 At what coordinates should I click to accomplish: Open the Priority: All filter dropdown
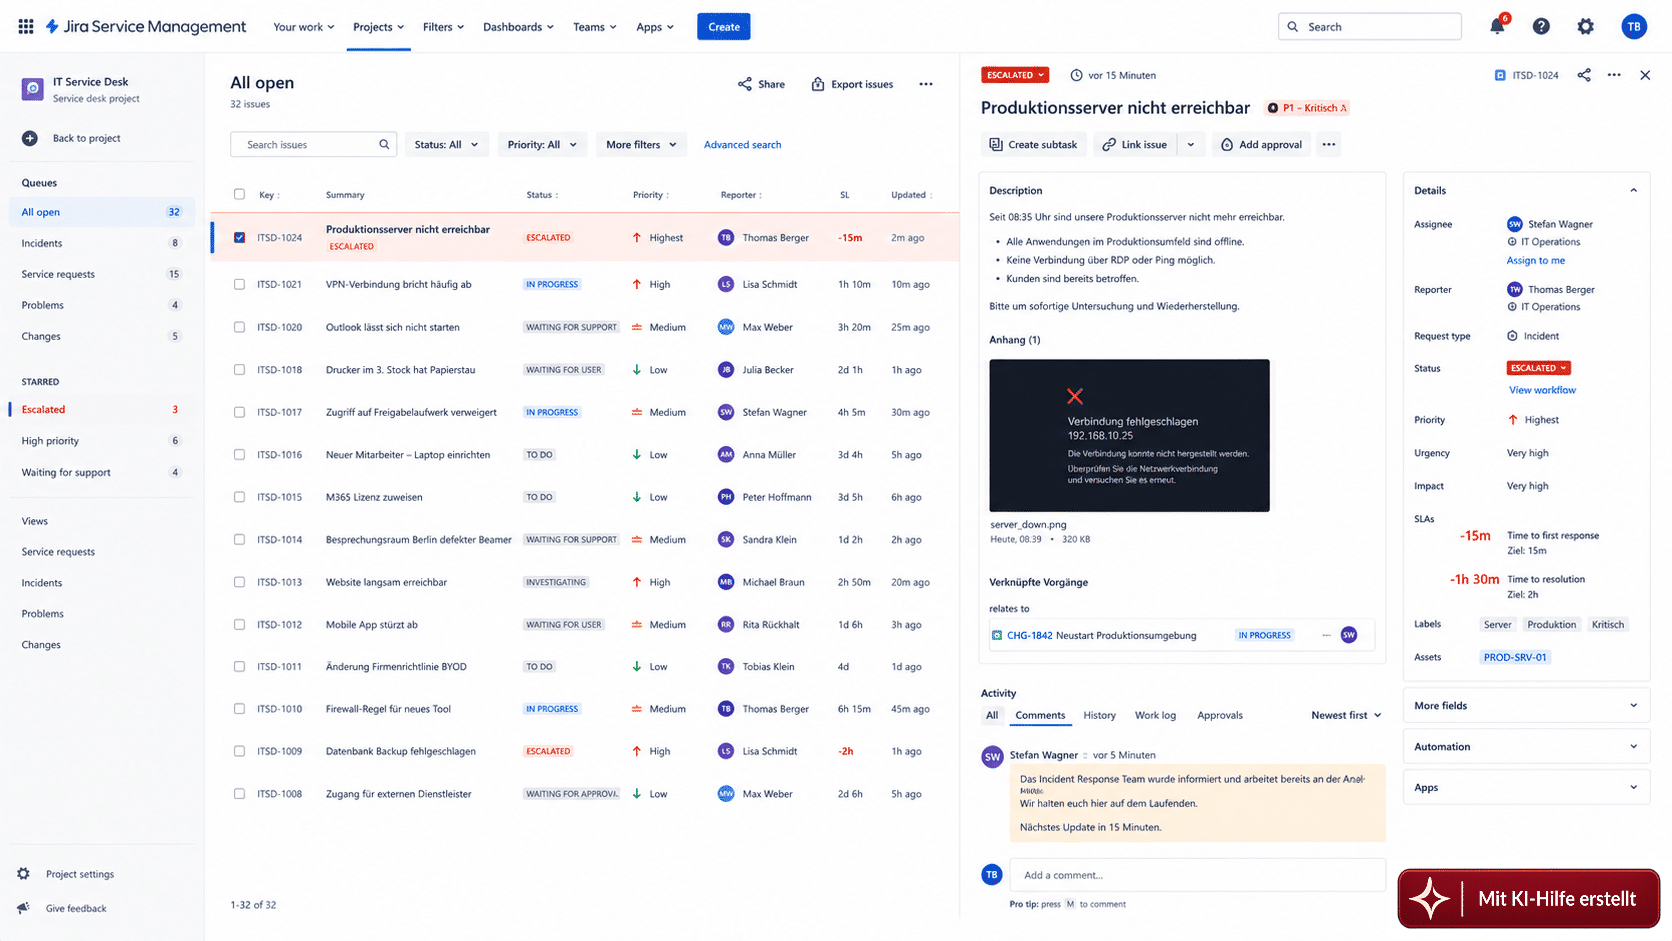542,144
